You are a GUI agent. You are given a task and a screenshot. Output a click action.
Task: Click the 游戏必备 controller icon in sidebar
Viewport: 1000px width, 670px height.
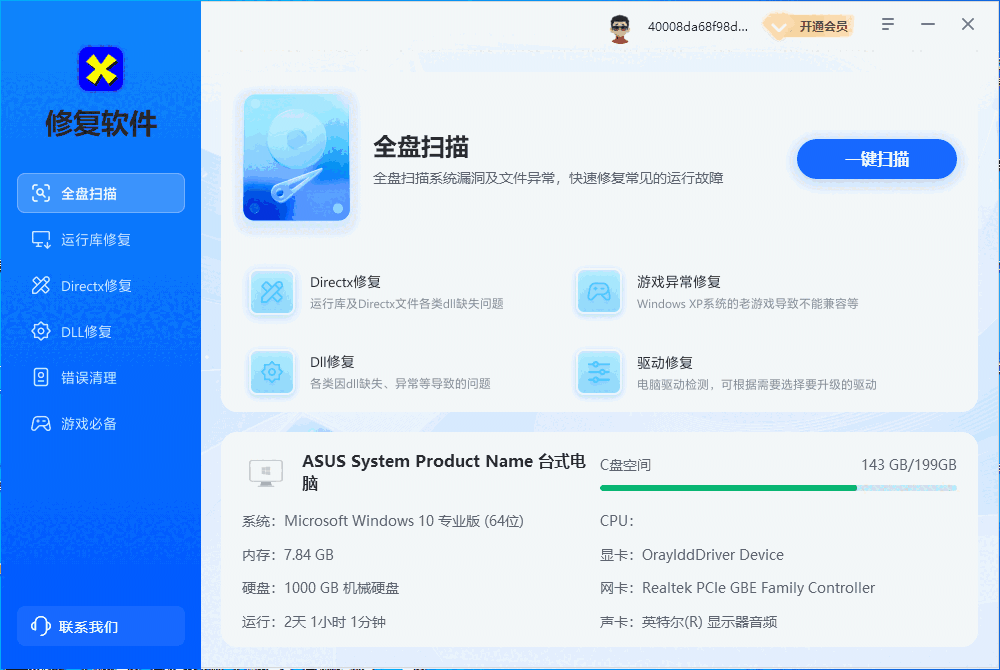coord(38,423)
